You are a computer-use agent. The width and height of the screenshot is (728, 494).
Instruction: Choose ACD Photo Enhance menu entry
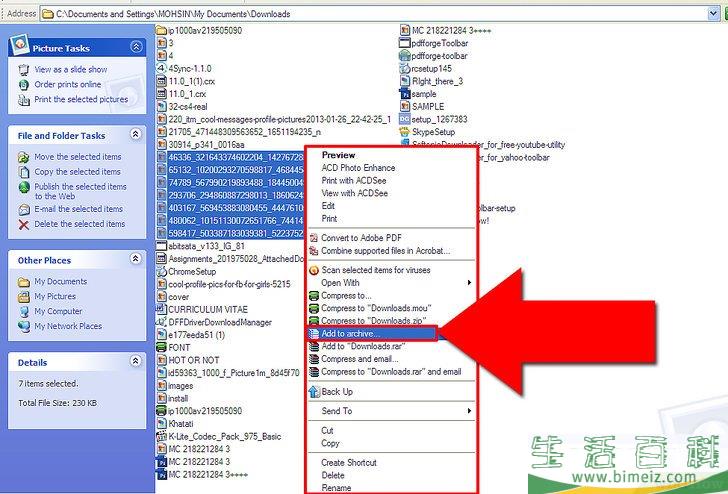pos(358,168)
